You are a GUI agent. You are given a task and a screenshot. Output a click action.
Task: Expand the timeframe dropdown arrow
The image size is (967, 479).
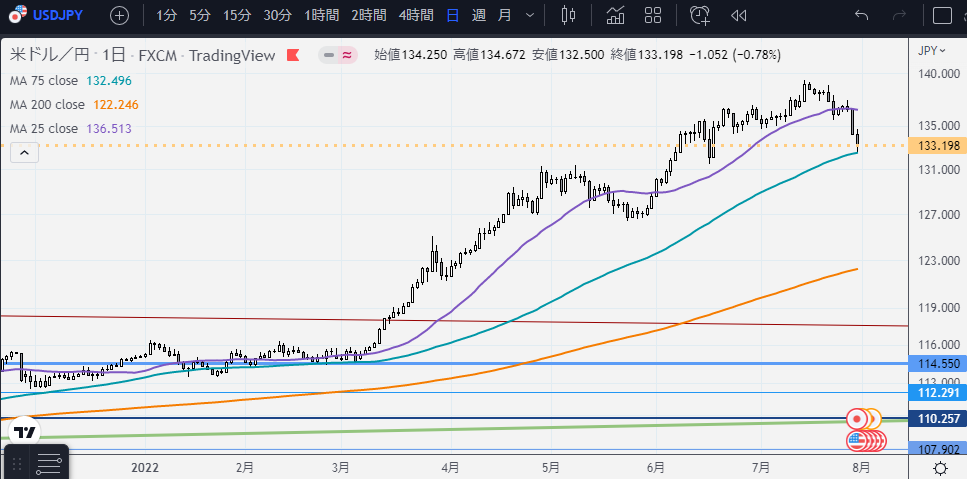530,15
